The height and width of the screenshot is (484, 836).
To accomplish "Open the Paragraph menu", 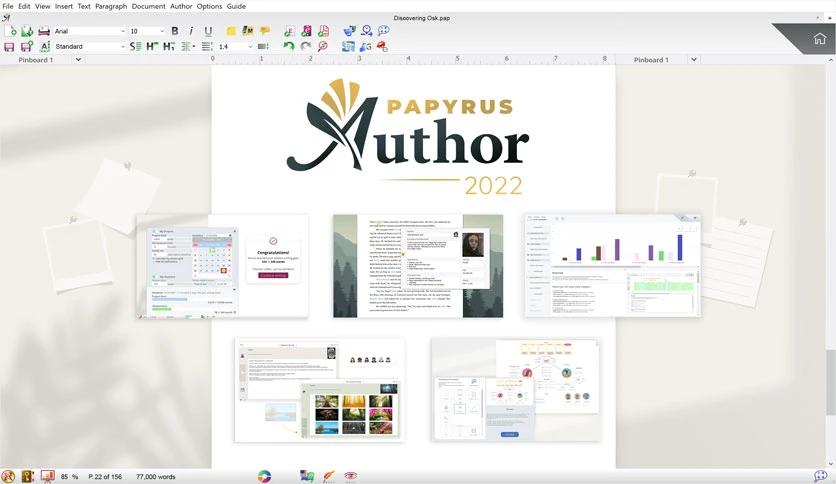I will [x=111, y=6].
